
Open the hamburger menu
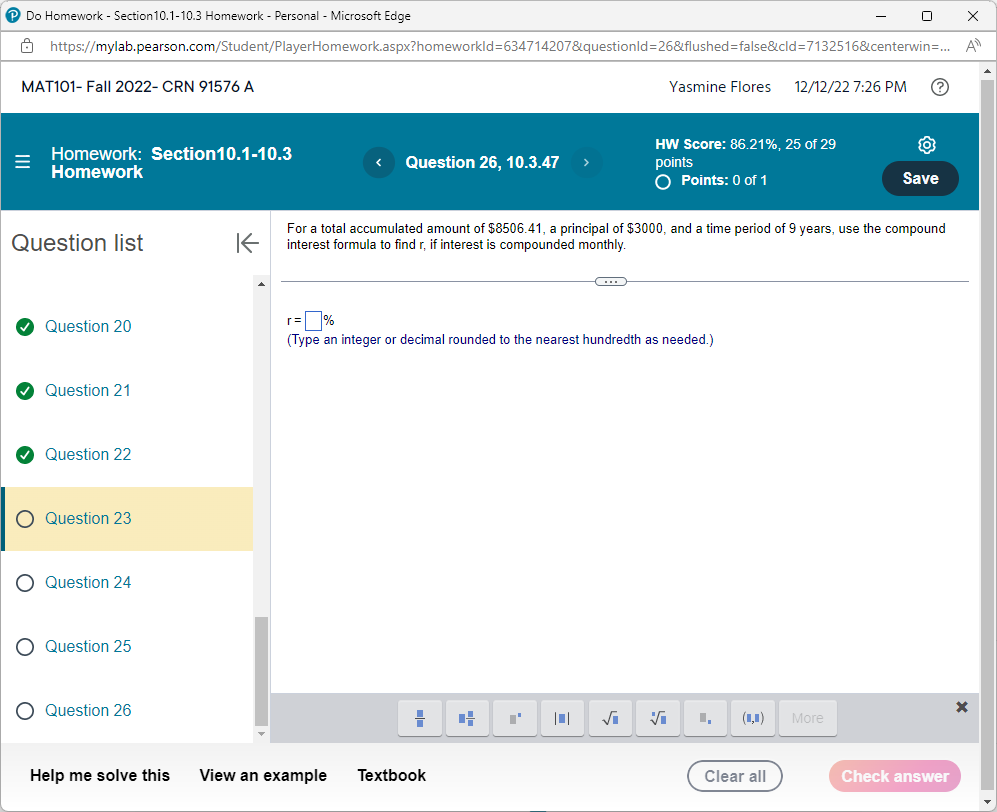point(21,162)
